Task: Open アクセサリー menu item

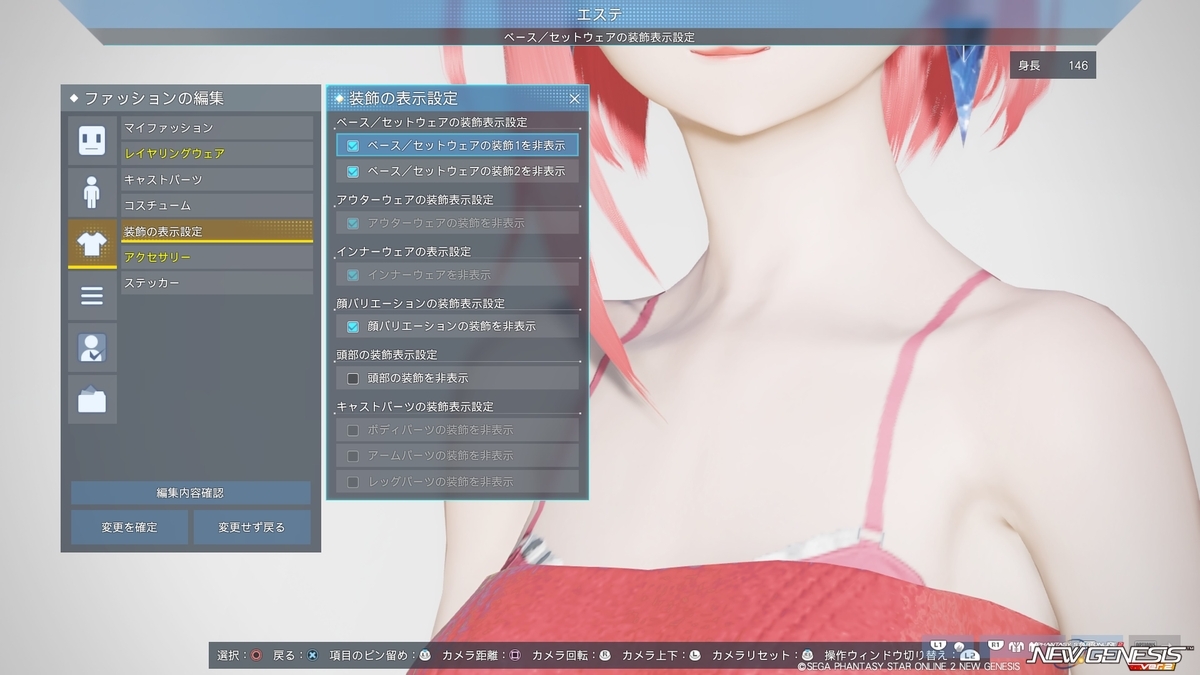Action: 217,258
